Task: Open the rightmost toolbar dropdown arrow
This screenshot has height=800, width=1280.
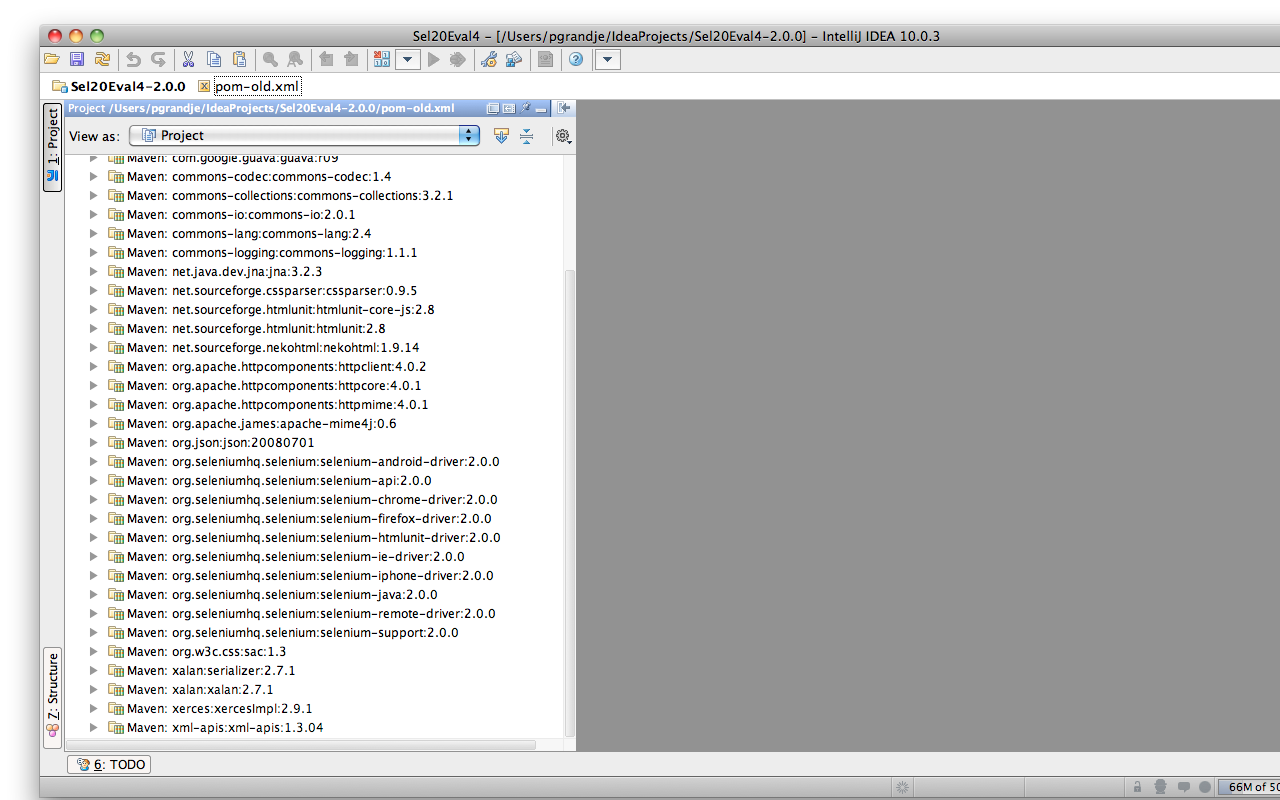Action: 608,60
